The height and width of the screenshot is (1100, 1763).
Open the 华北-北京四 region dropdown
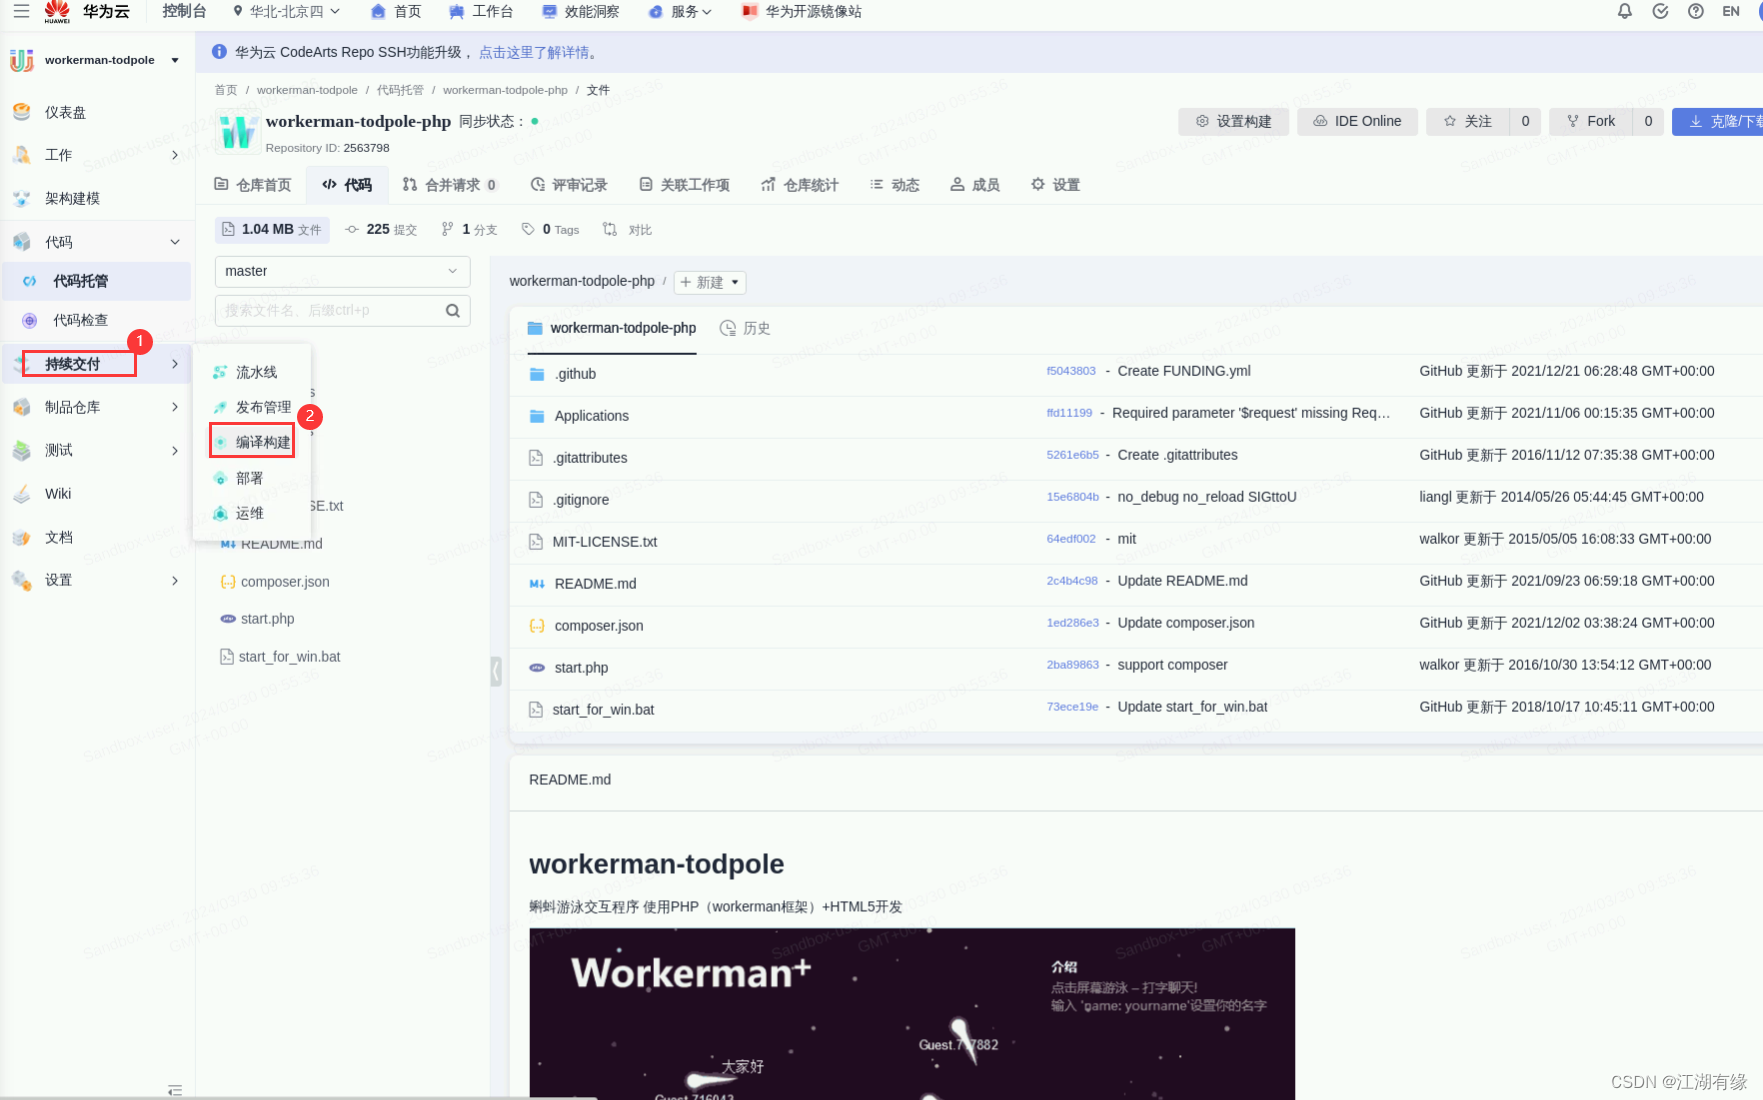coord(286,11)
